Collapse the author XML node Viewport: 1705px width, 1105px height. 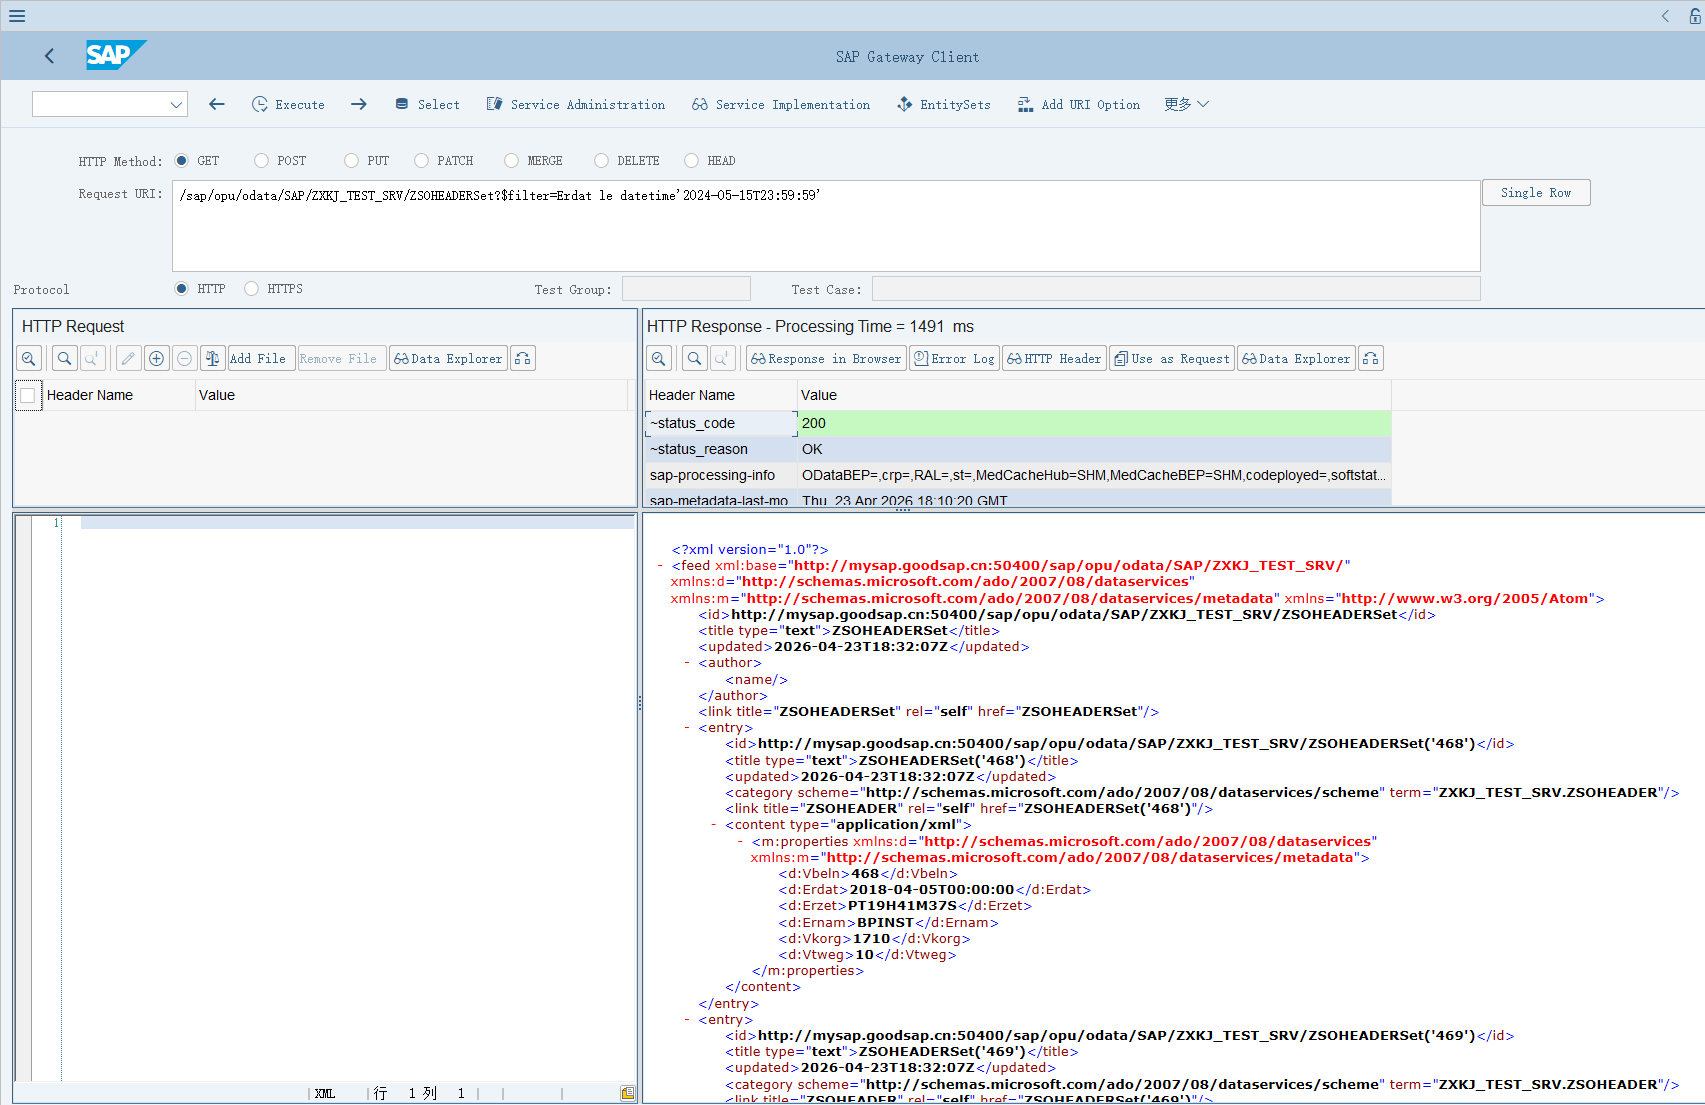point(687,663)
